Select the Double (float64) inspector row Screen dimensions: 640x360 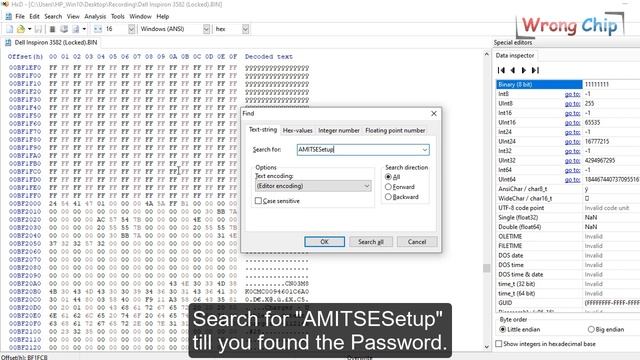click(x=568, y=227)
